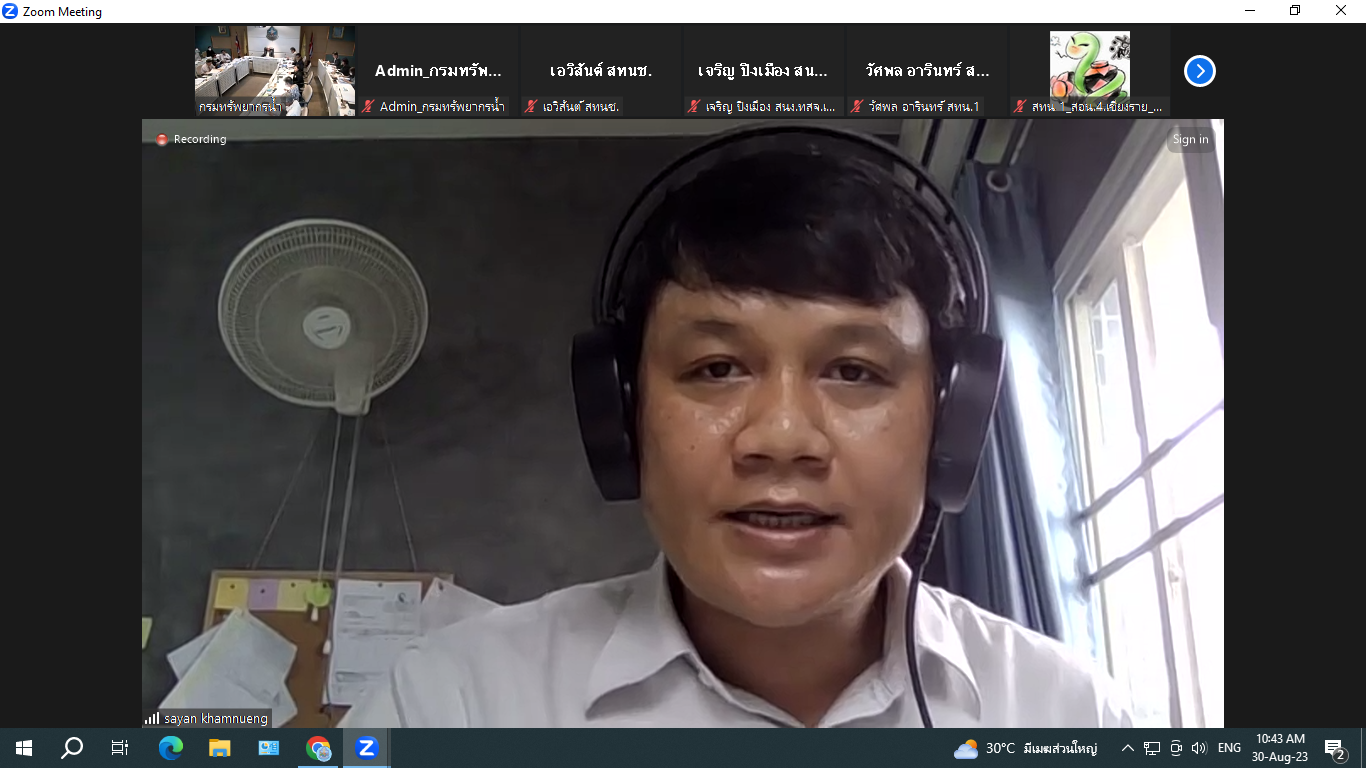The width and height of the screenshot is (1366, 768).
Task: Click the Sign in button
Action: [1190, 139]
